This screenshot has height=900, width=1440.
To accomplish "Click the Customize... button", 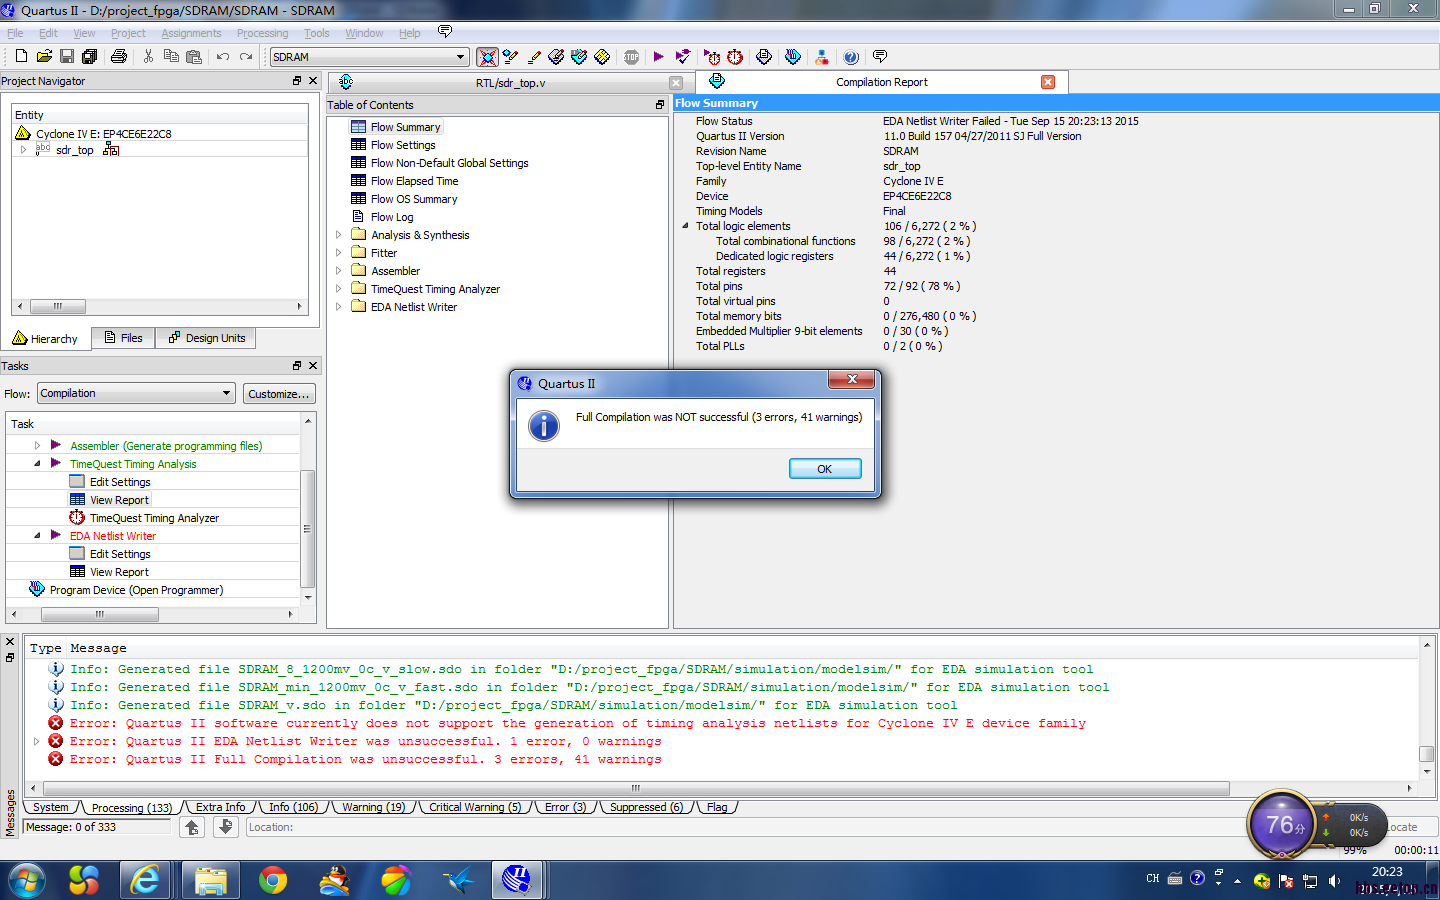I will tap(279, 394).
